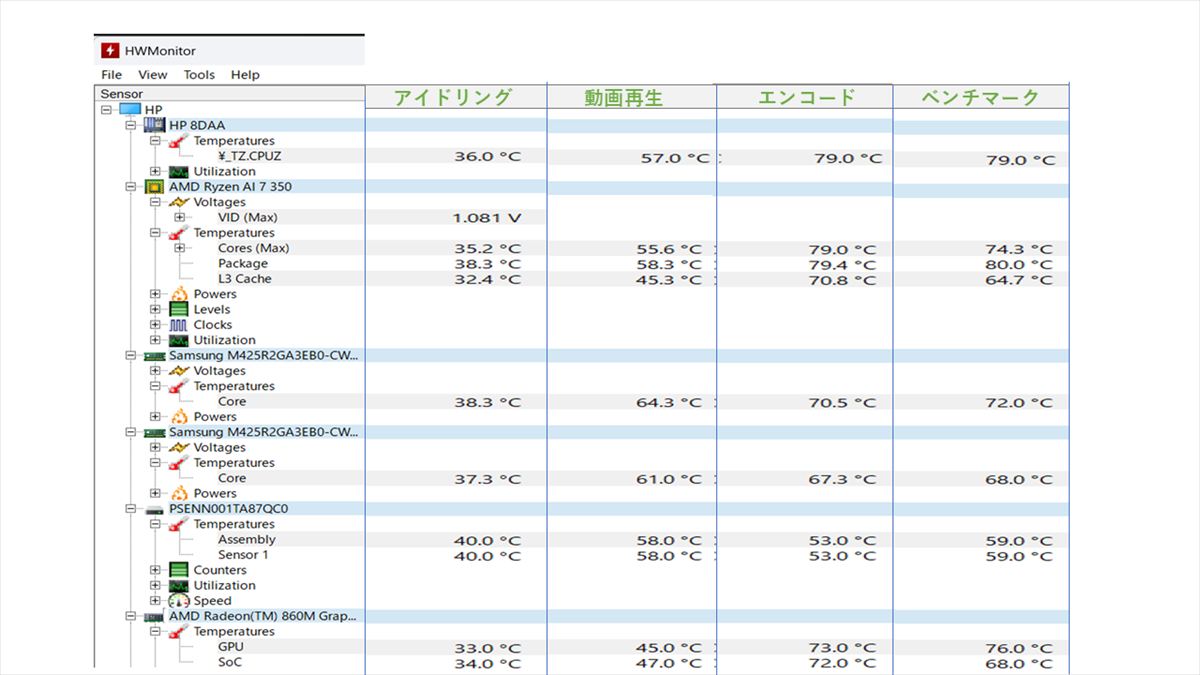This screenshot has width=1200, height=675.
Task: Click the PSENN001TA87QC0 drive icon
Action: [x=155, y=509]
